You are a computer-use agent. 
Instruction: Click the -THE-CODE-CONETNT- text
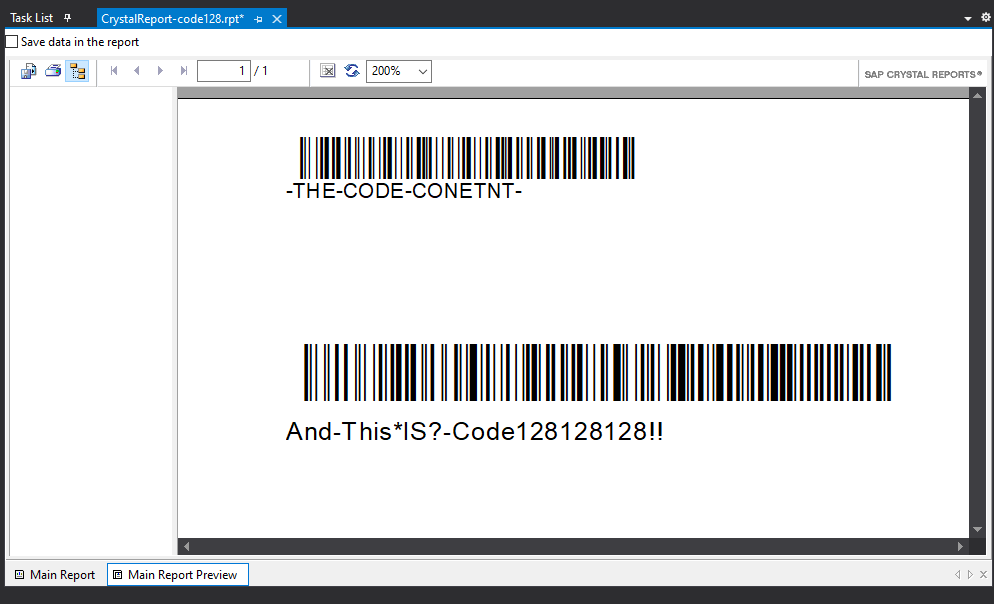point(404,191)
